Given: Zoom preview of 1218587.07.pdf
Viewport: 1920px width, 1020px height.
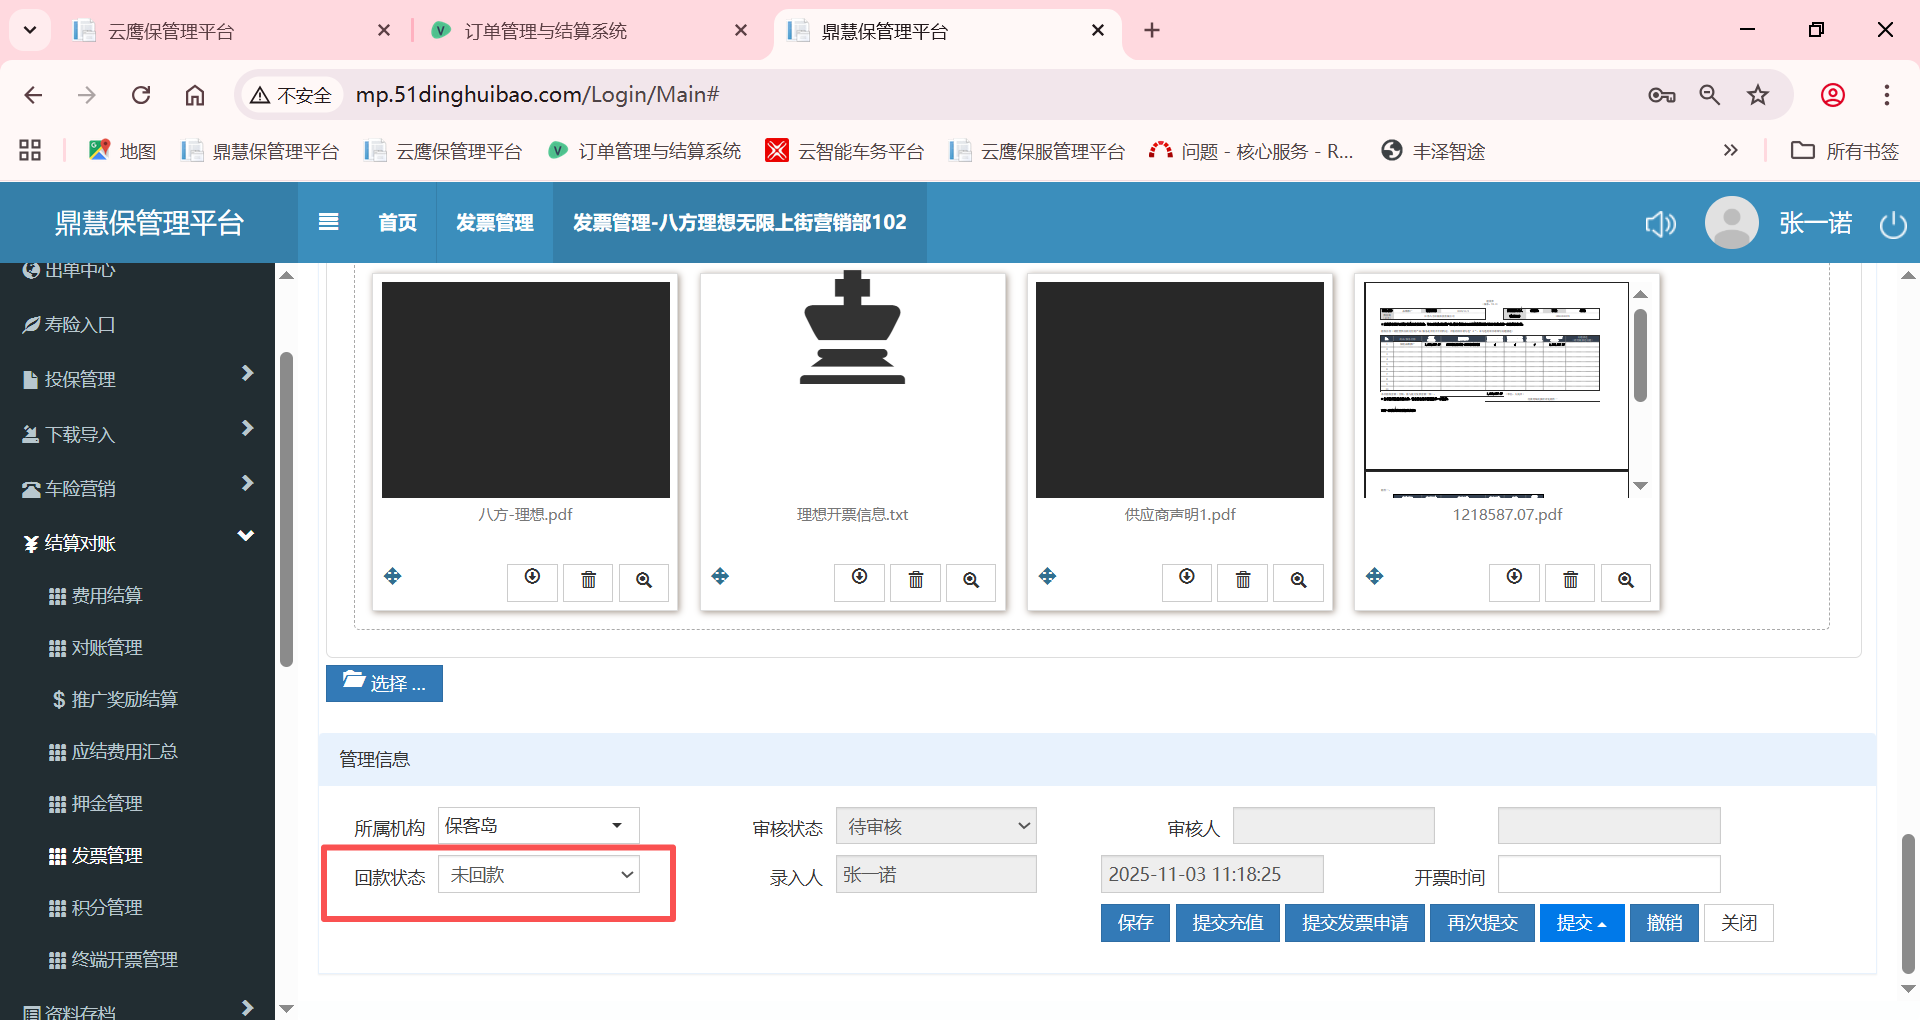Looking at the screenshot, I should [x=1626, y=581].
